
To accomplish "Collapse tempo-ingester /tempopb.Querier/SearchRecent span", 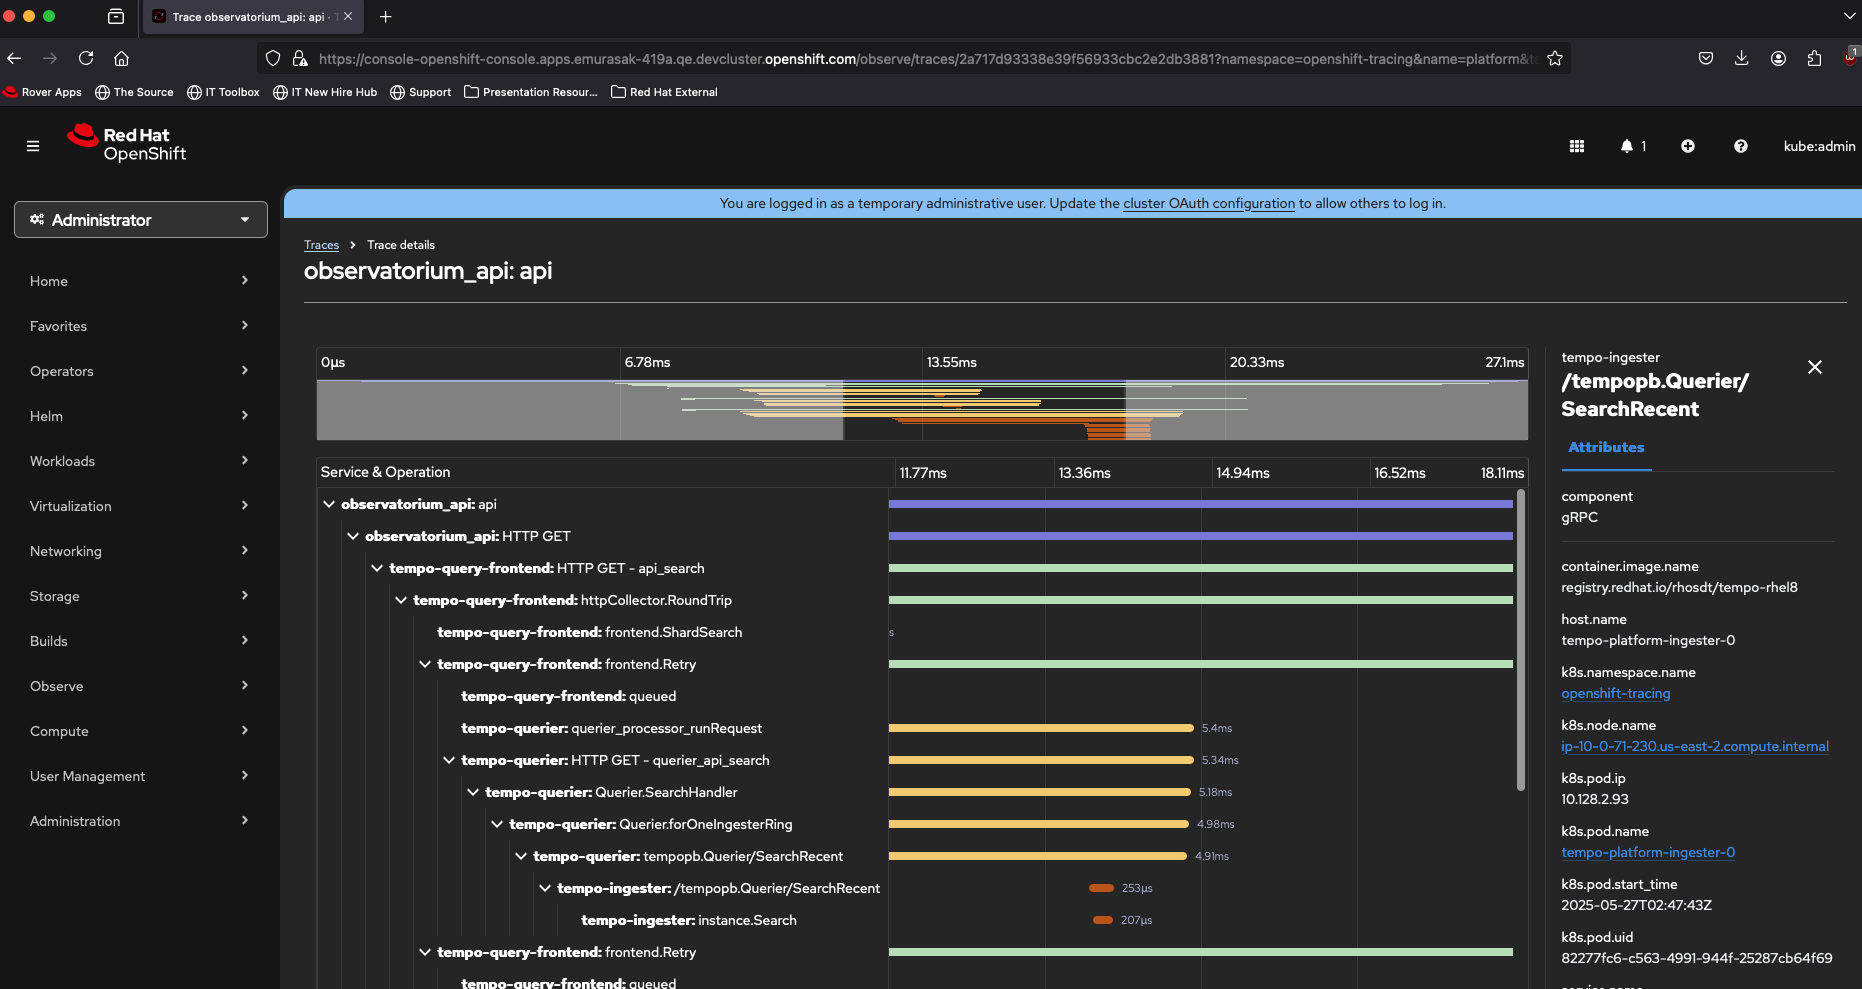I will pos(545,888).
